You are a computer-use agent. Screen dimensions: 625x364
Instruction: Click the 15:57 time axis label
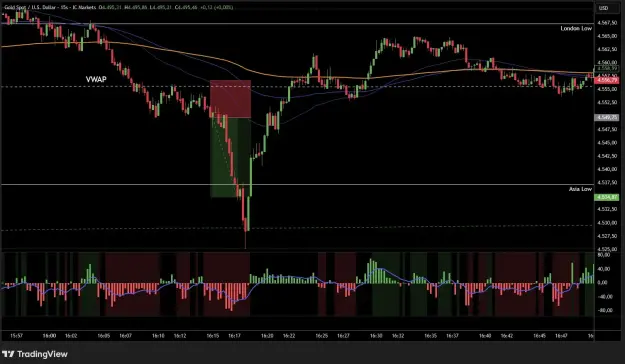[16, 336]
